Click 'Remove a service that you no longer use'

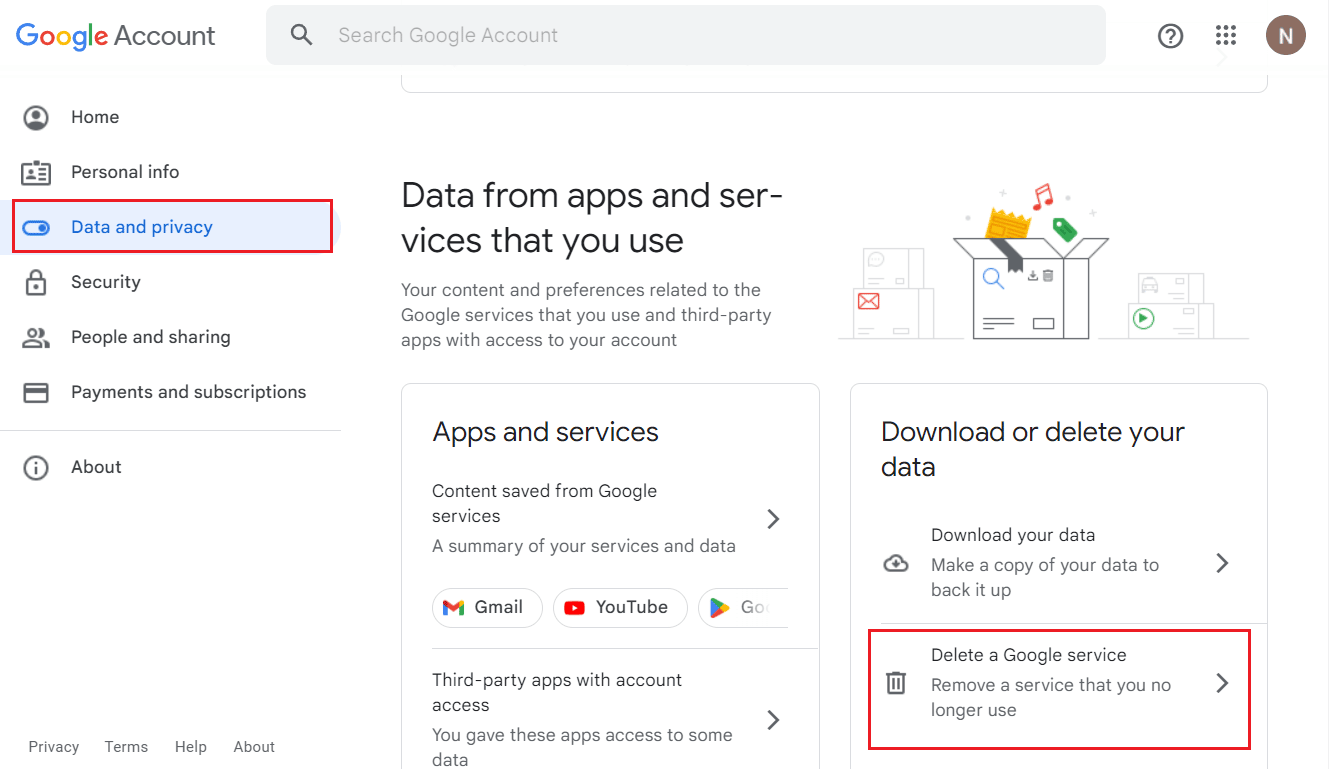1051,697
